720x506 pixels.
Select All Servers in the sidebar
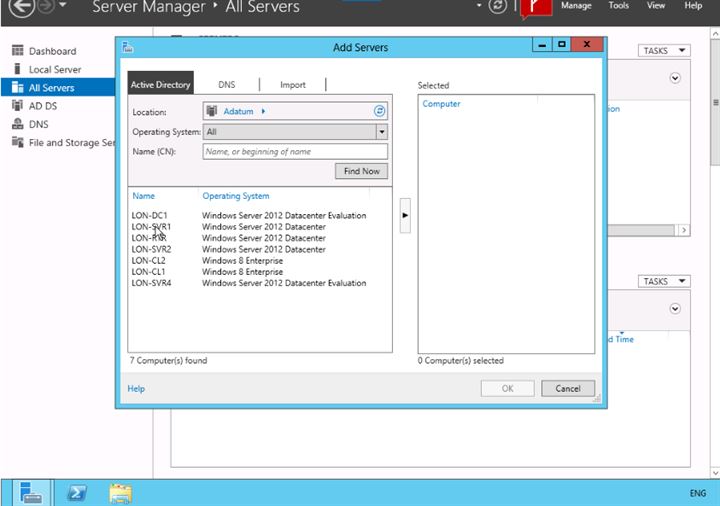click(x=58, y=87)
